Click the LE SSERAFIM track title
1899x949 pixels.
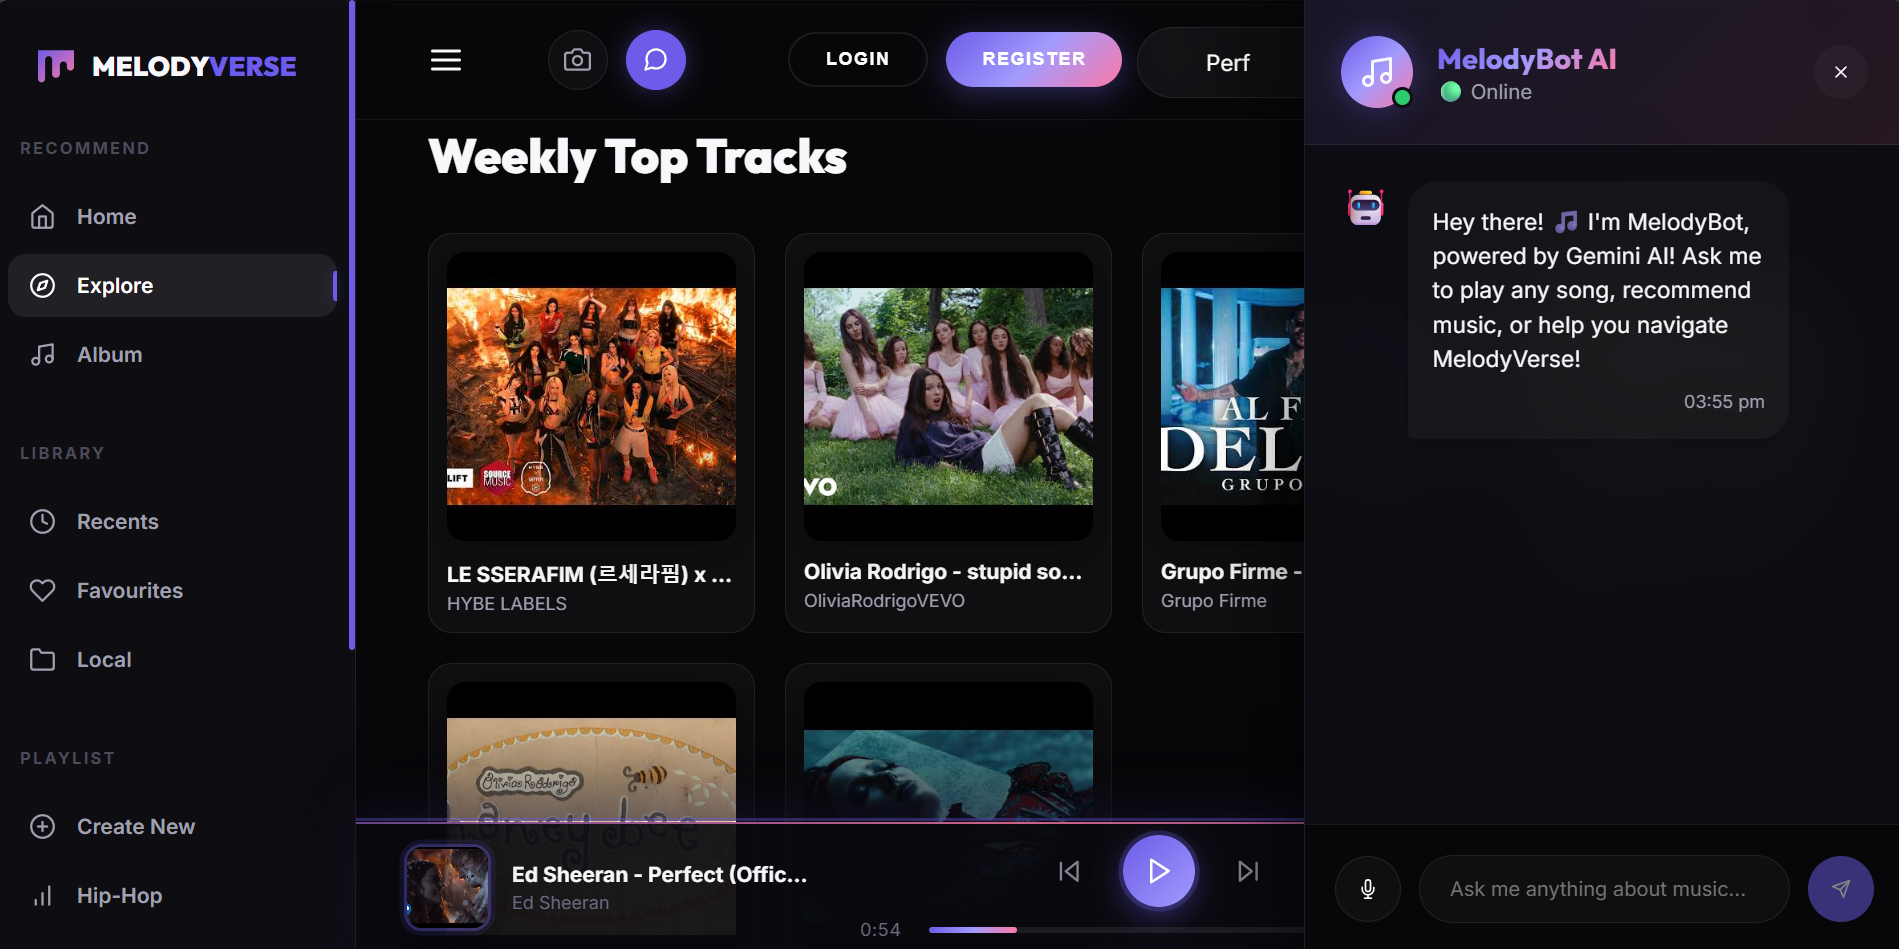point(589,574)
